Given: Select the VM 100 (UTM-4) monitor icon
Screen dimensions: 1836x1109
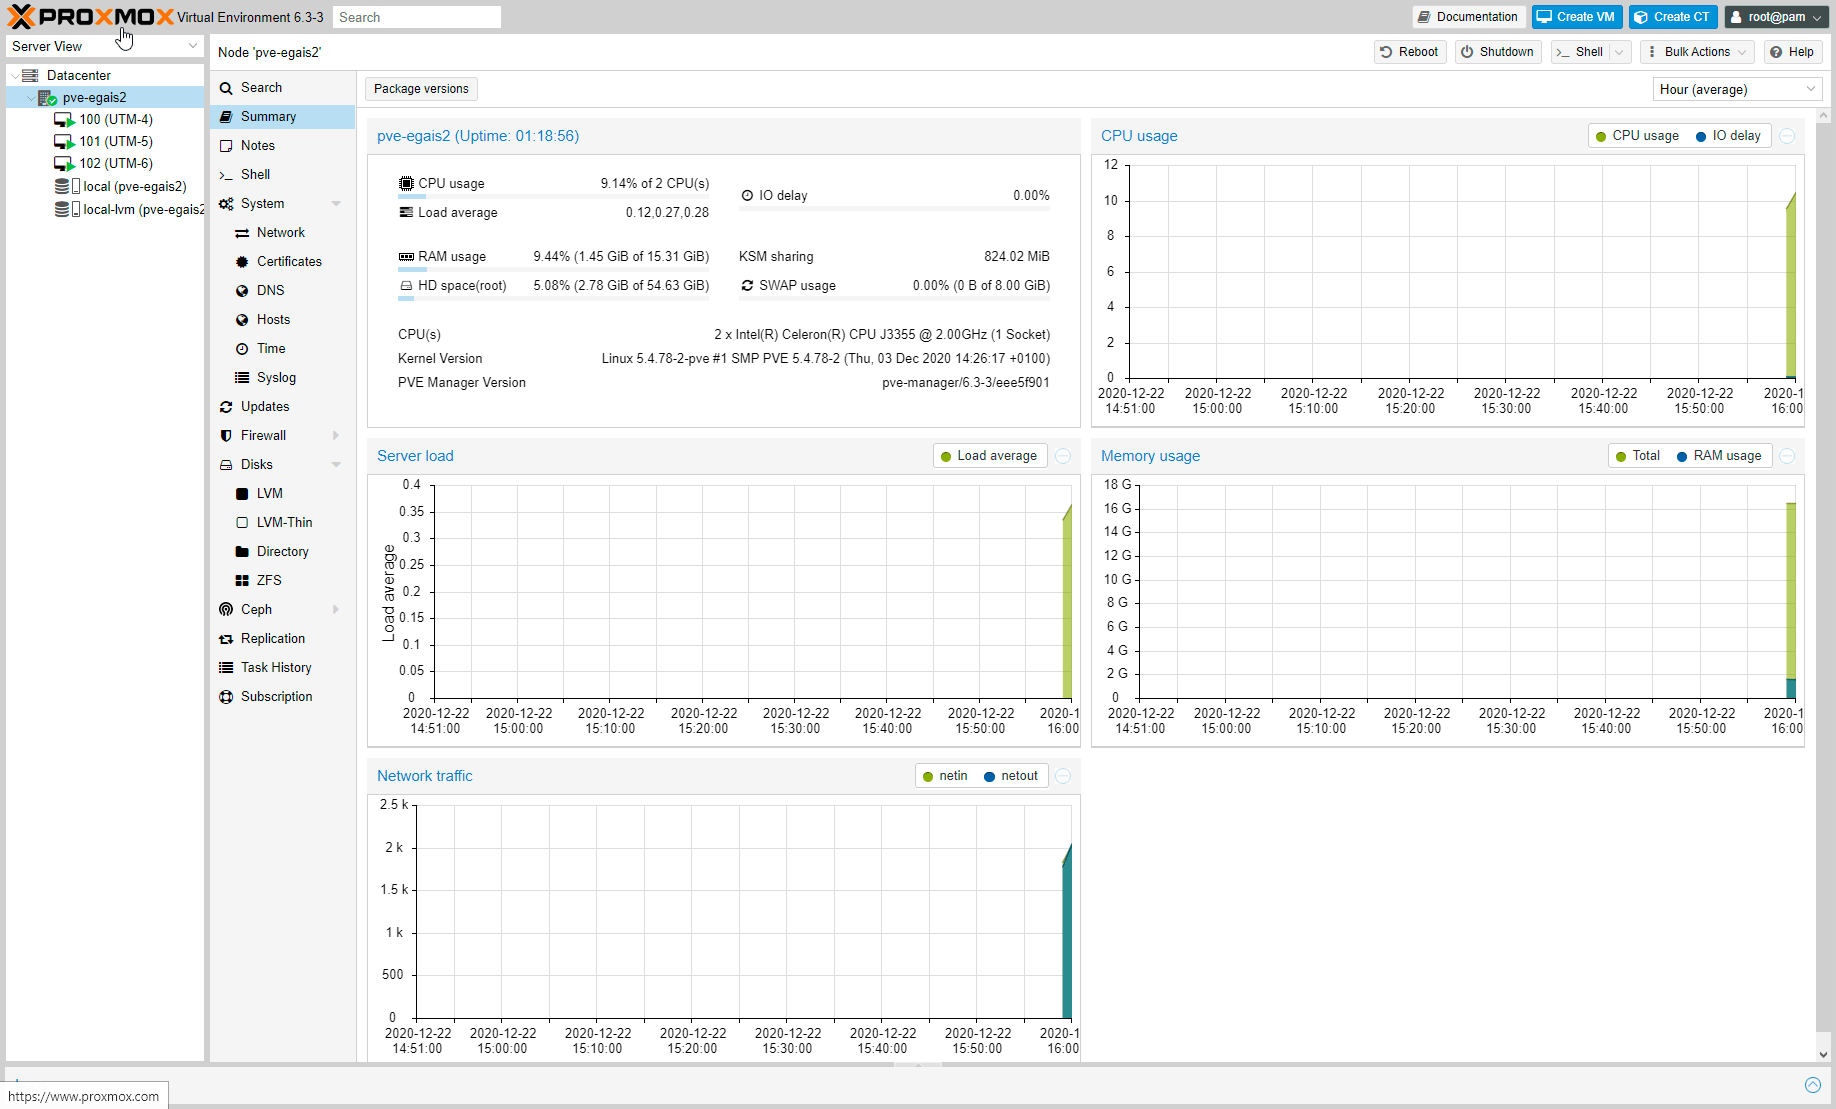Looking at the screenshot, I should click(64, 120).
